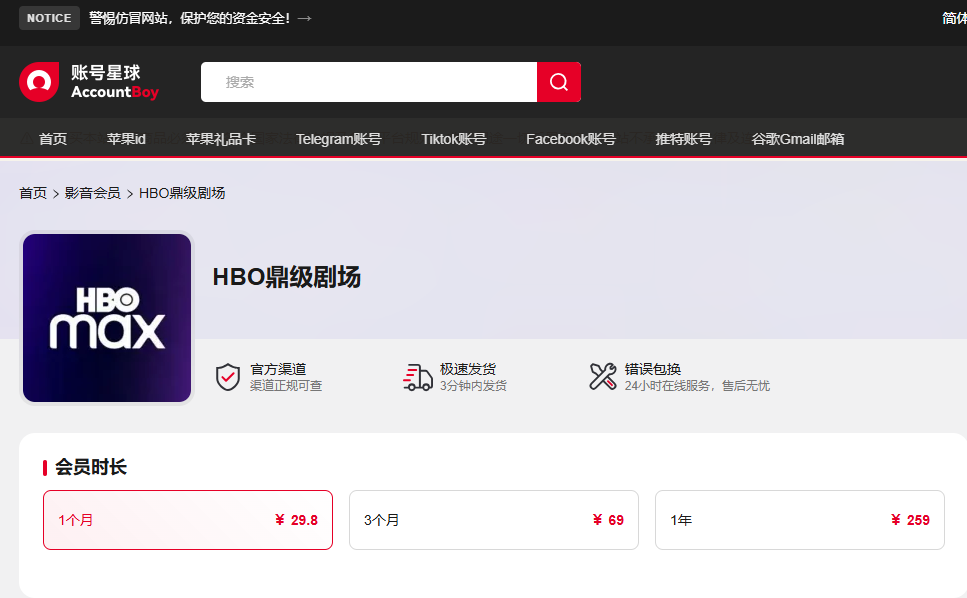Select the 1年 membership priced ¥259
The height and width of the screenshot is (598, 967).
click(x=799, y=520)
